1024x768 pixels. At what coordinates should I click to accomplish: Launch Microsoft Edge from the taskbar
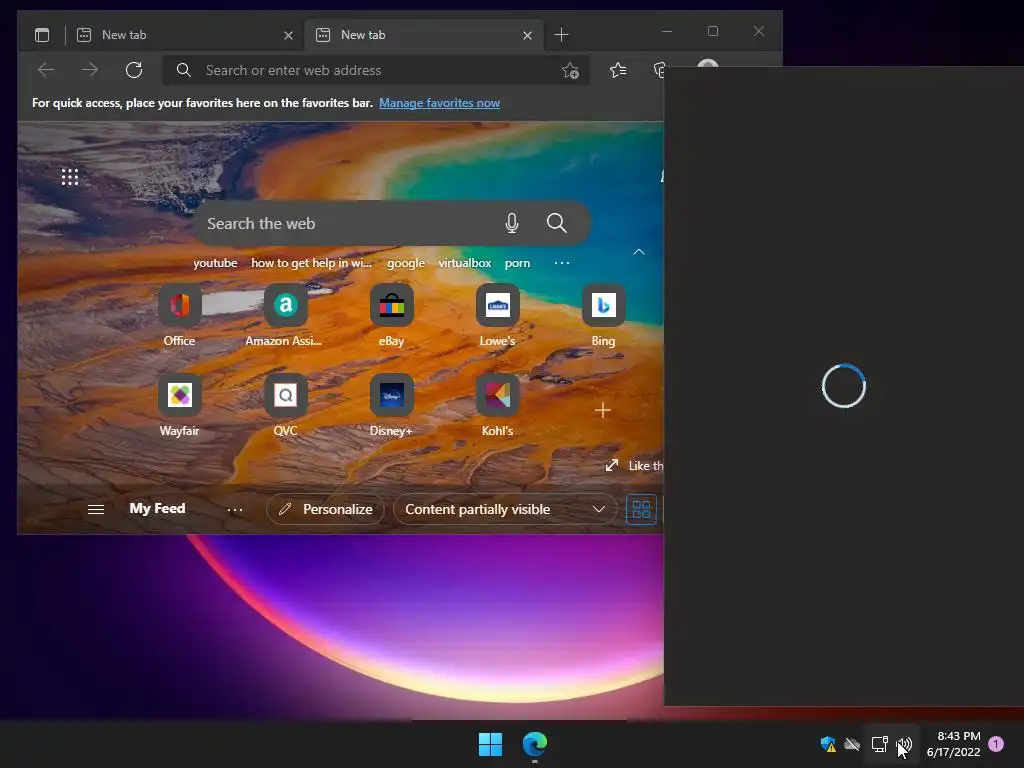[x=535, y=744]
